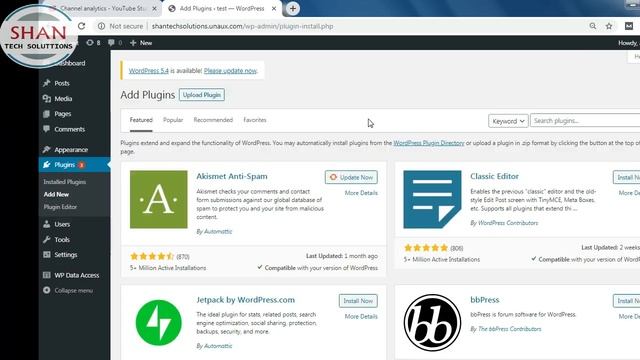Click Automattic author link under Akismet

[218, 231]
